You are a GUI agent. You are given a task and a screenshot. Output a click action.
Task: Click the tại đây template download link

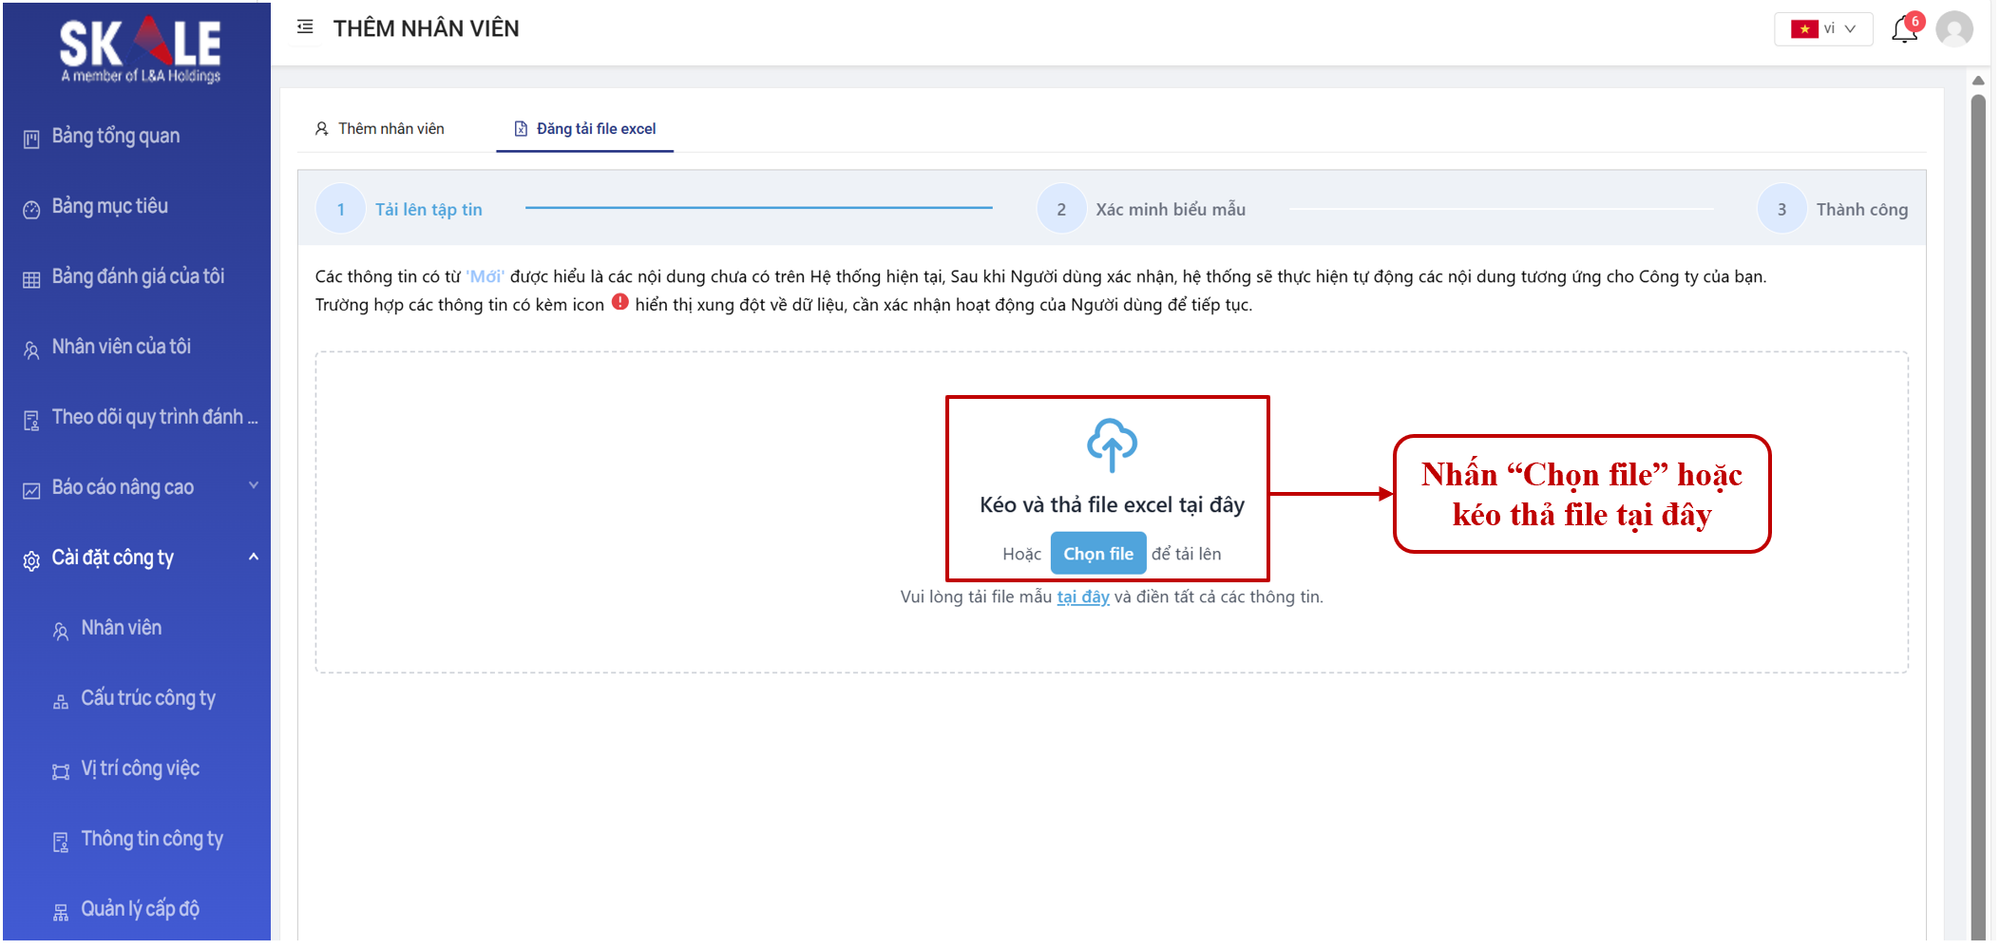click(1083, 597)
